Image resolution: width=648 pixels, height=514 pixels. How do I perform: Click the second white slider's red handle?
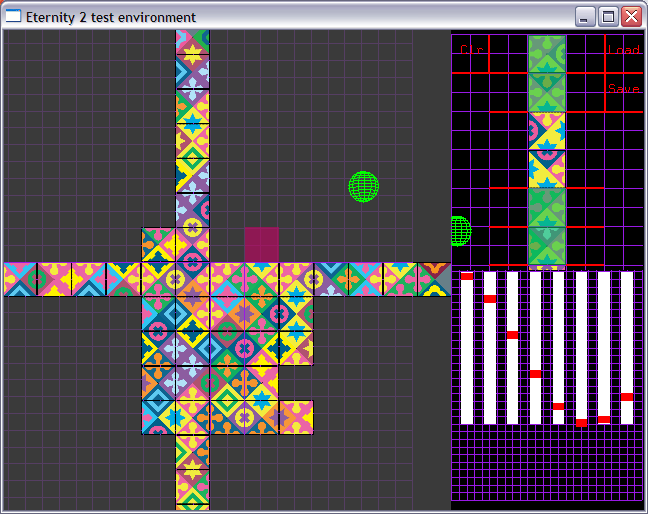click(490, 299)
